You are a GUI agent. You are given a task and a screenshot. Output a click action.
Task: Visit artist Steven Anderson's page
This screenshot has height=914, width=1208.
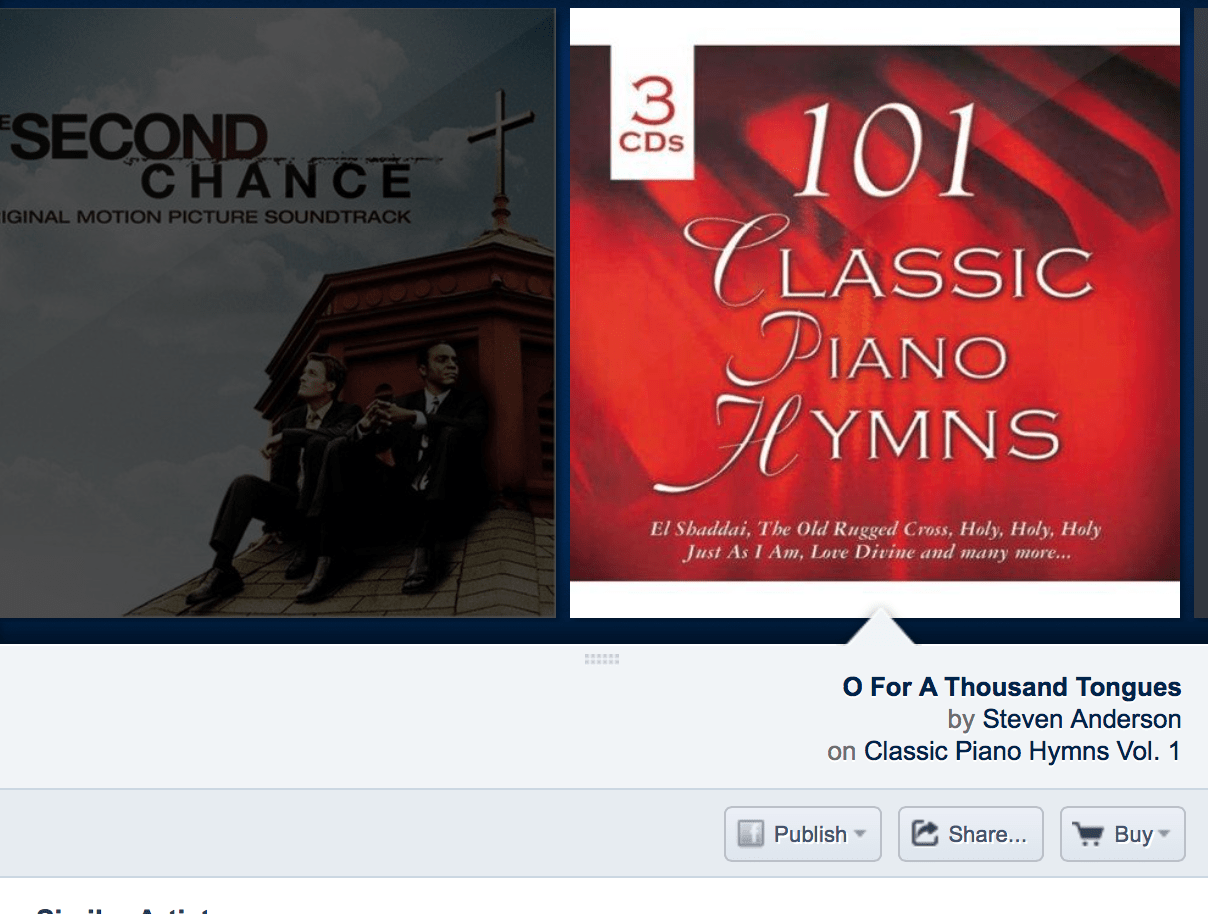(1082, 719)
